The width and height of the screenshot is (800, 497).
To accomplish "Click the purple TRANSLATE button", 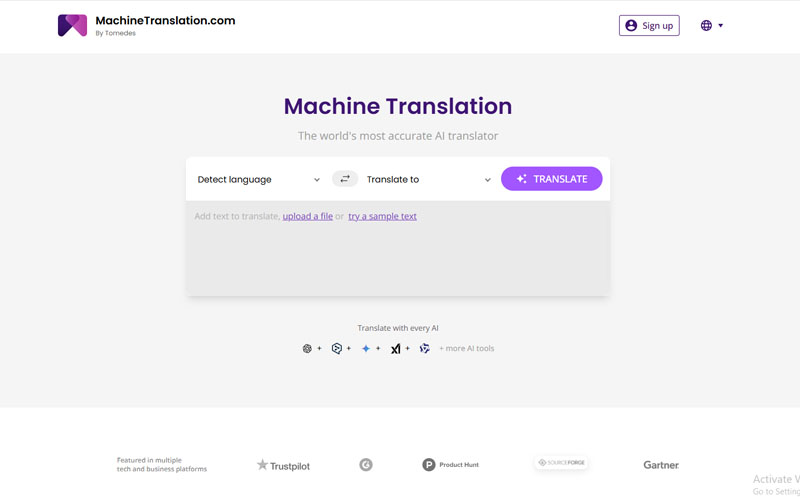I will click(x=552, y=179).
